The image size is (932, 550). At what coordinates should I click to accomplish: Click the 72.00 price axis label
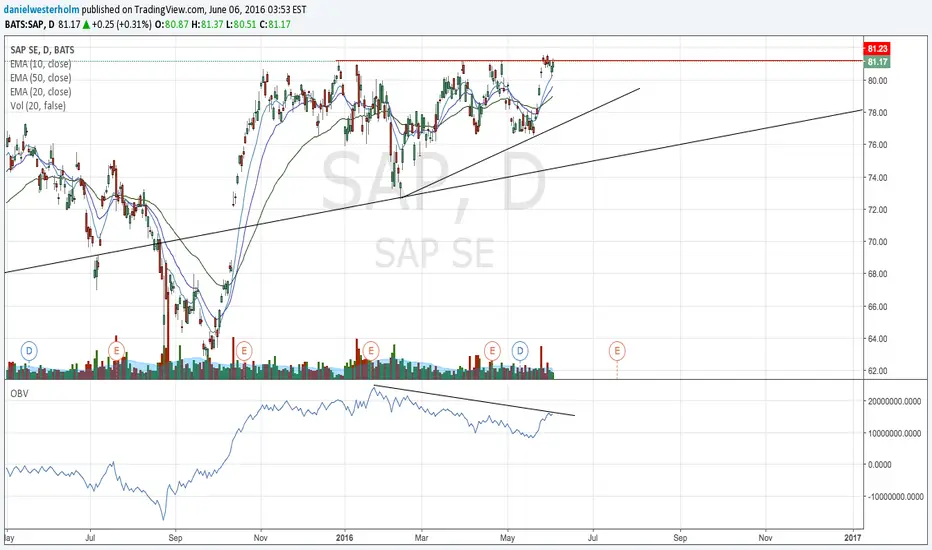click(x=877, y=210)
